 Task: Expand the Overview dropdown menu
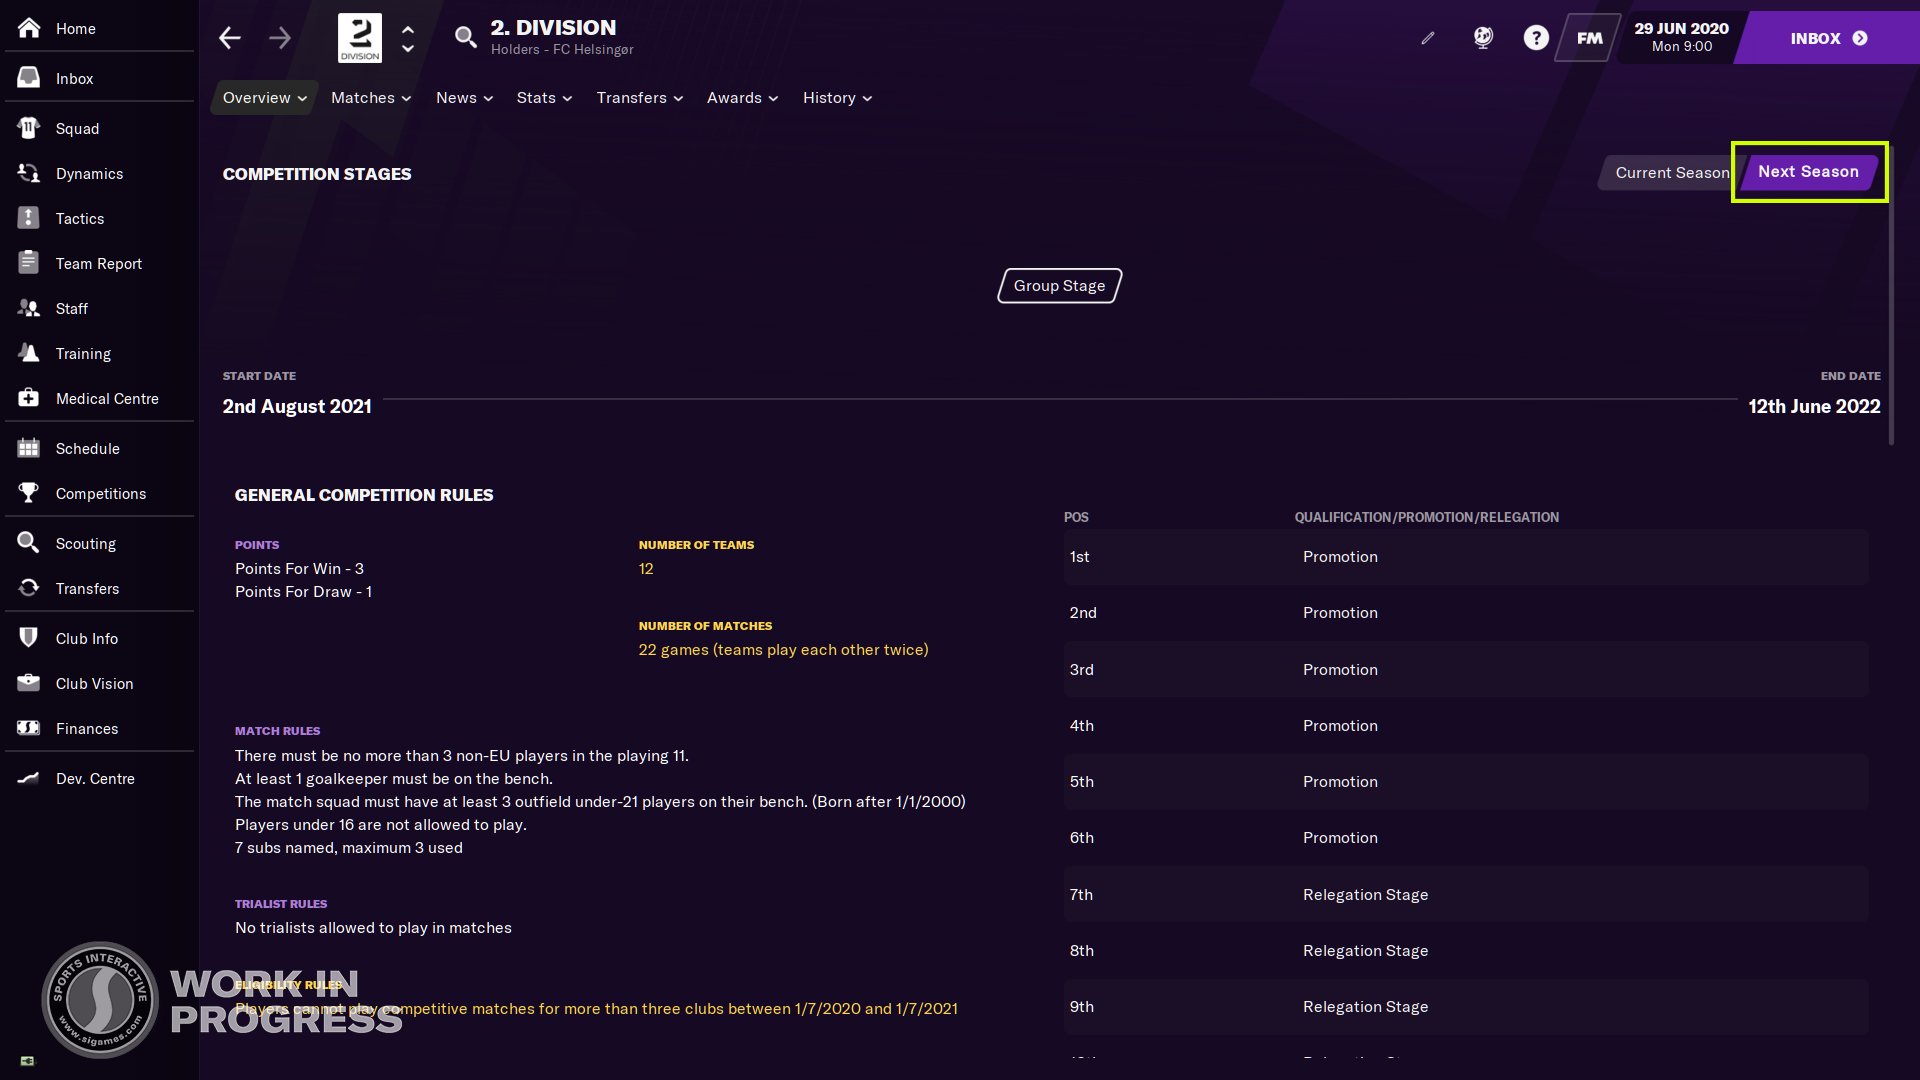pyautogui.click(x=264, y=97)
